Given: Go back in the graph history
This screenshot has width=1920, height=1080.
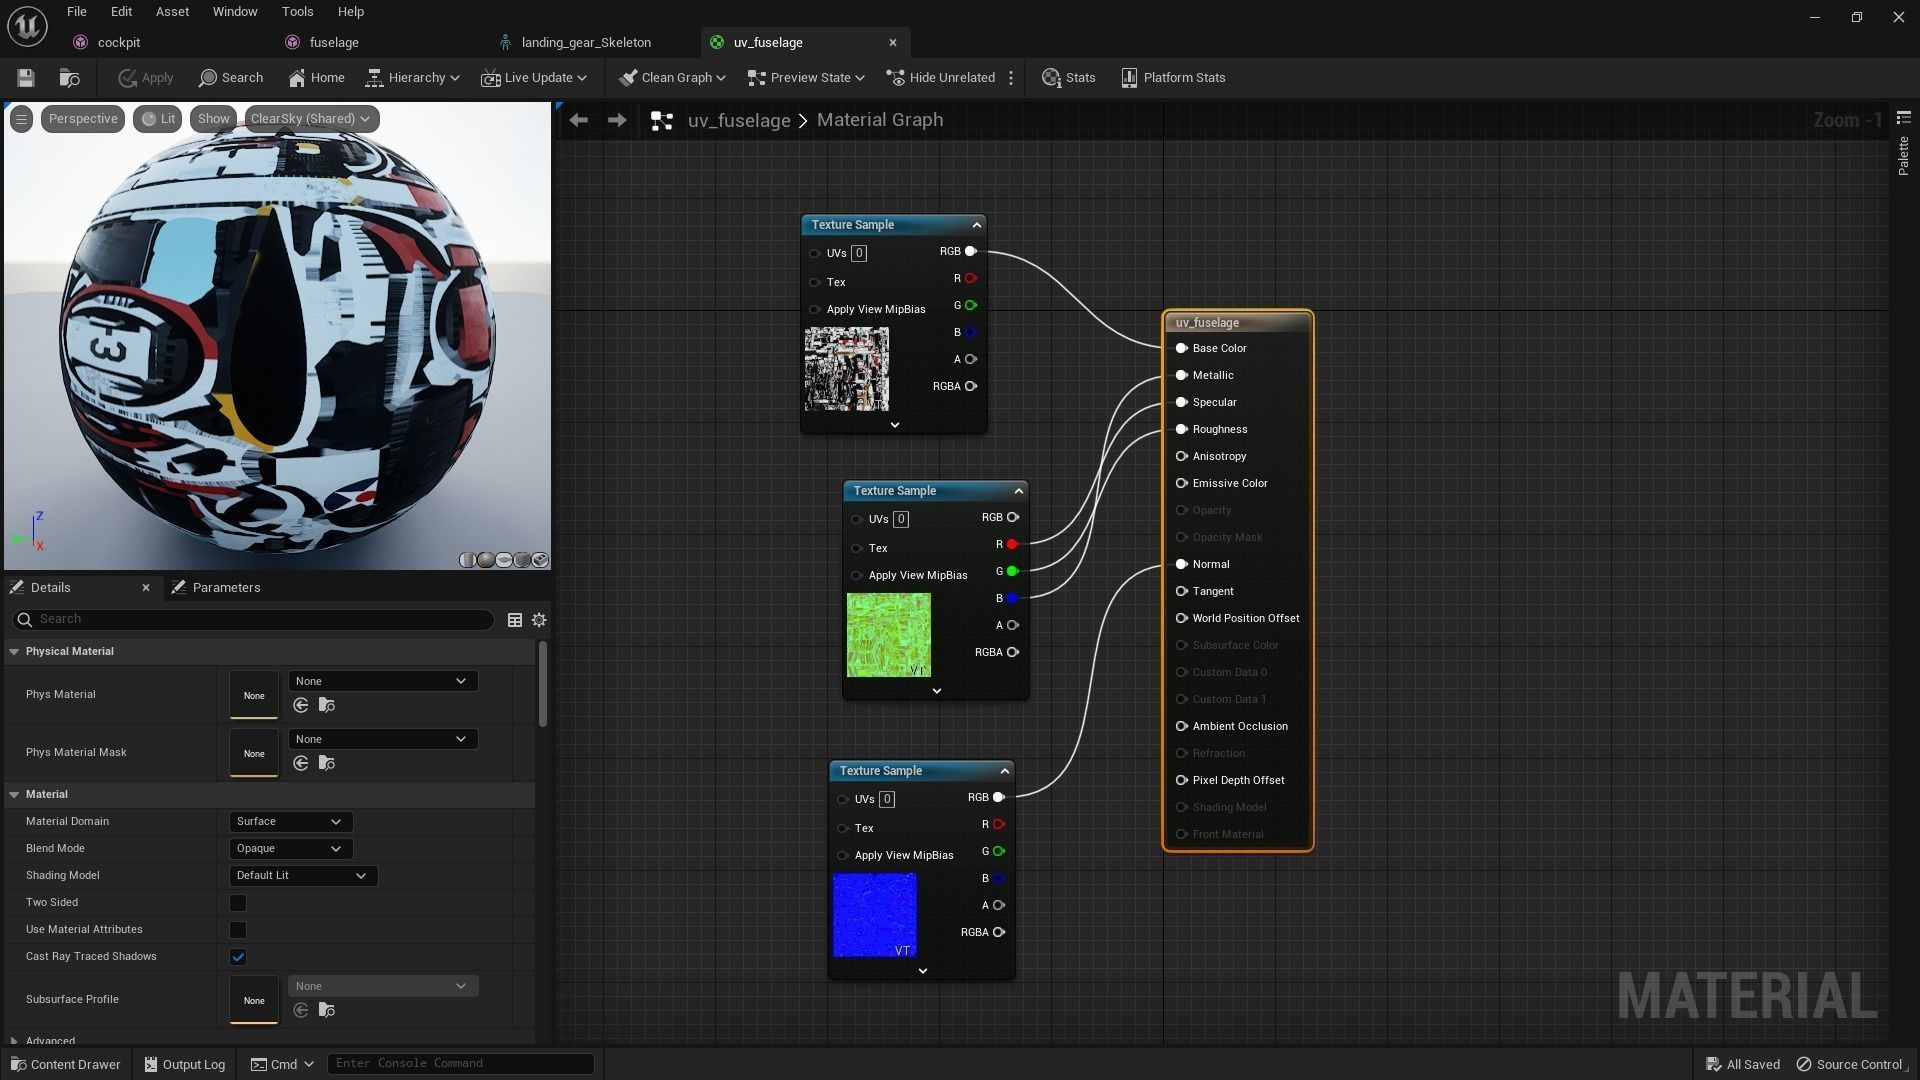Looking at the screenshot, I should pos(578,120).
